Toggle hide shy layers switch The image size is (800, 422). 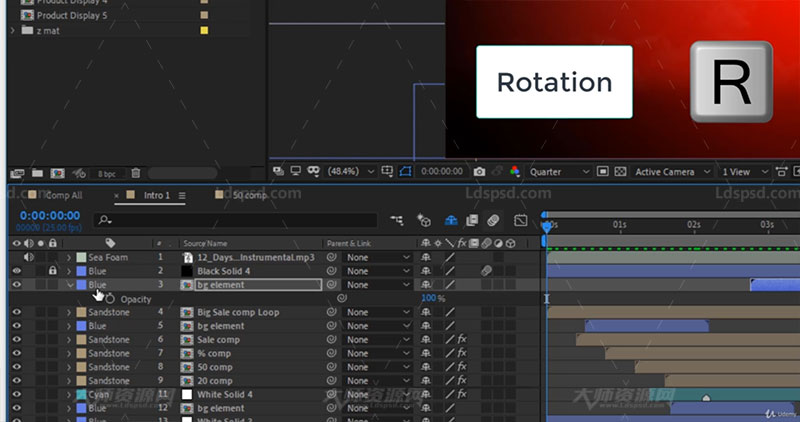point(451,220)
